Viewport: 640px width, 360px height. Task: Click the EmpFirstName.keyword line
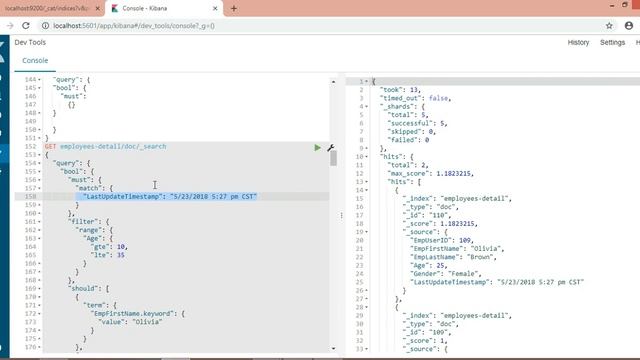[138, 313]
